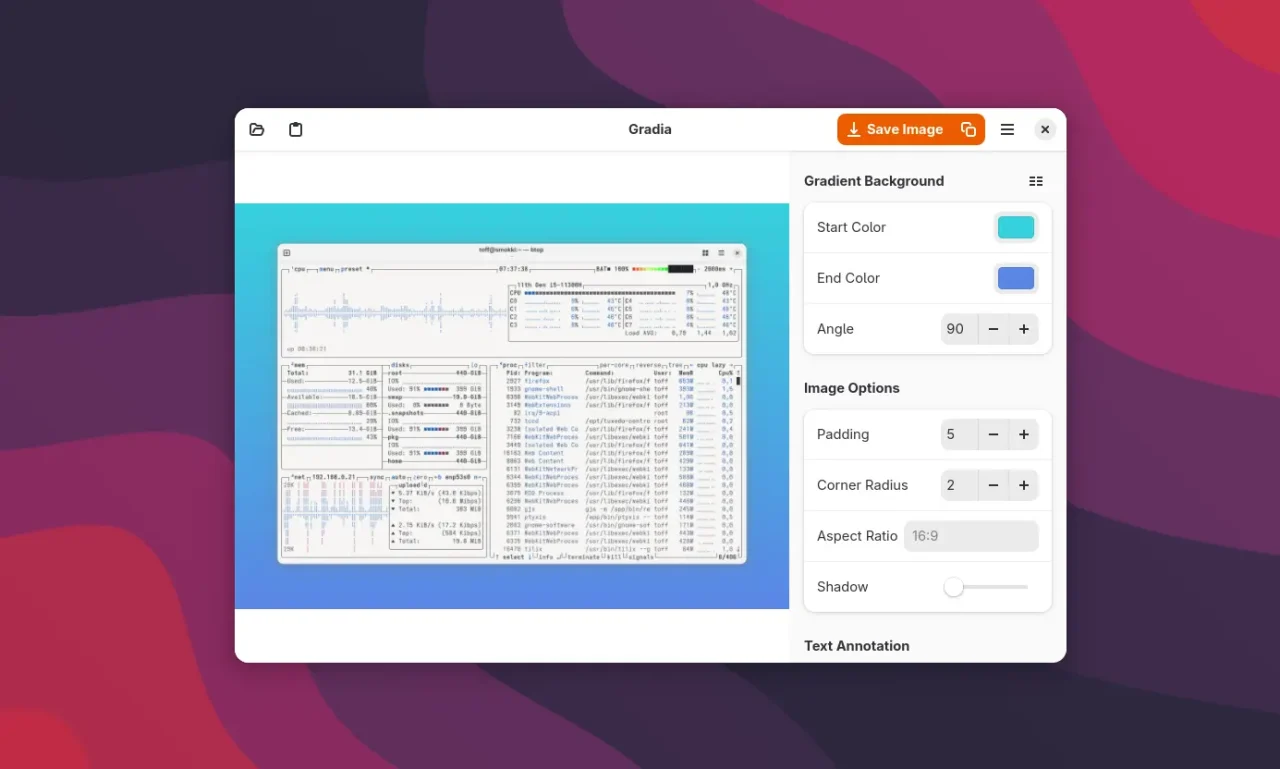The image size is (1280, 769).
Task: Click the copy-to-clipboard icon beside Save Image
Action: tap(968, 129)
